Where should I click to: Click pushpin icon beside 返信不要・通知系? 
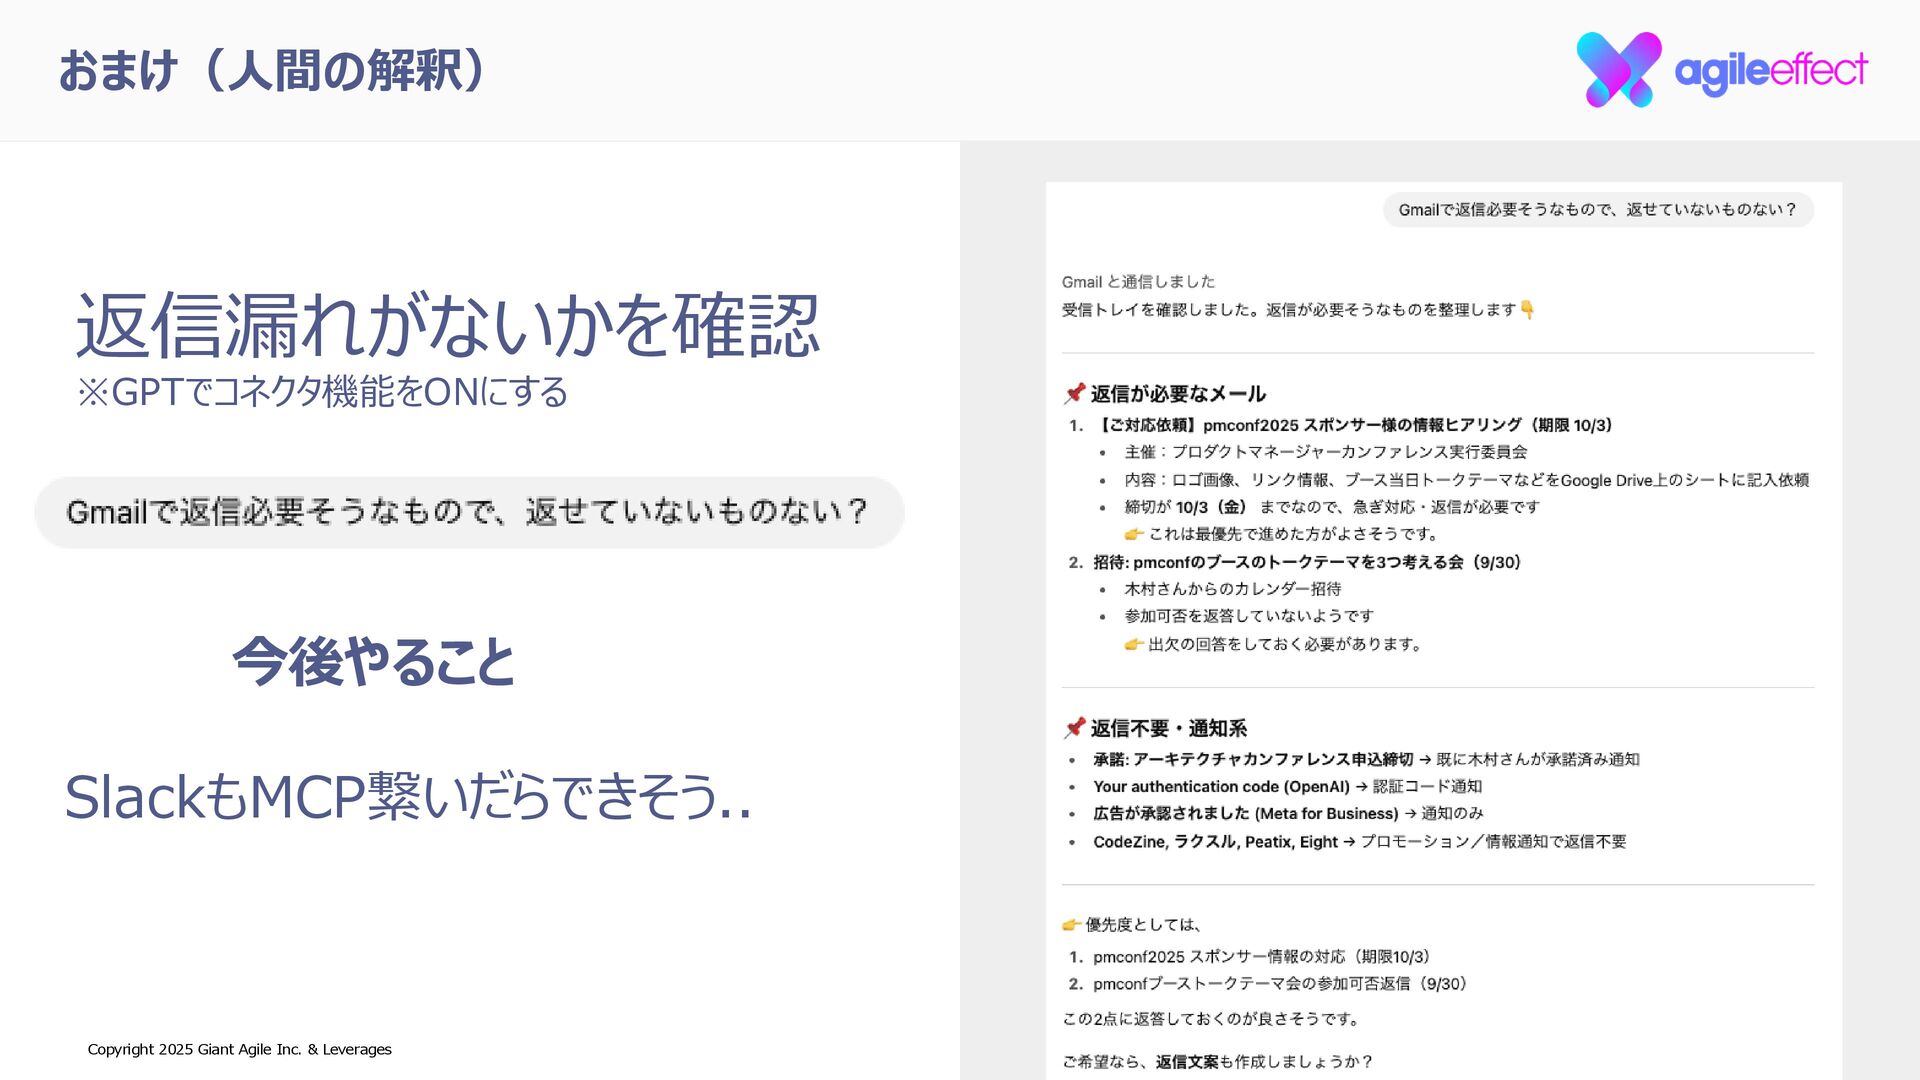click(1074, 728)
